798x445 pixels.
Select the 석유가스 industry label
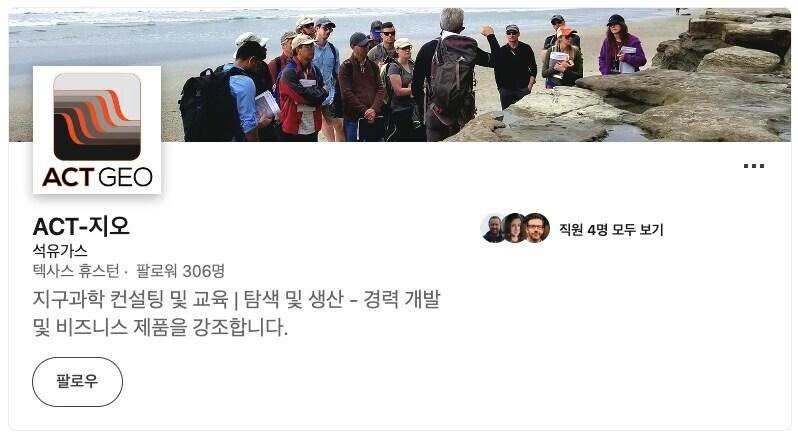click(x=60, y=251)
